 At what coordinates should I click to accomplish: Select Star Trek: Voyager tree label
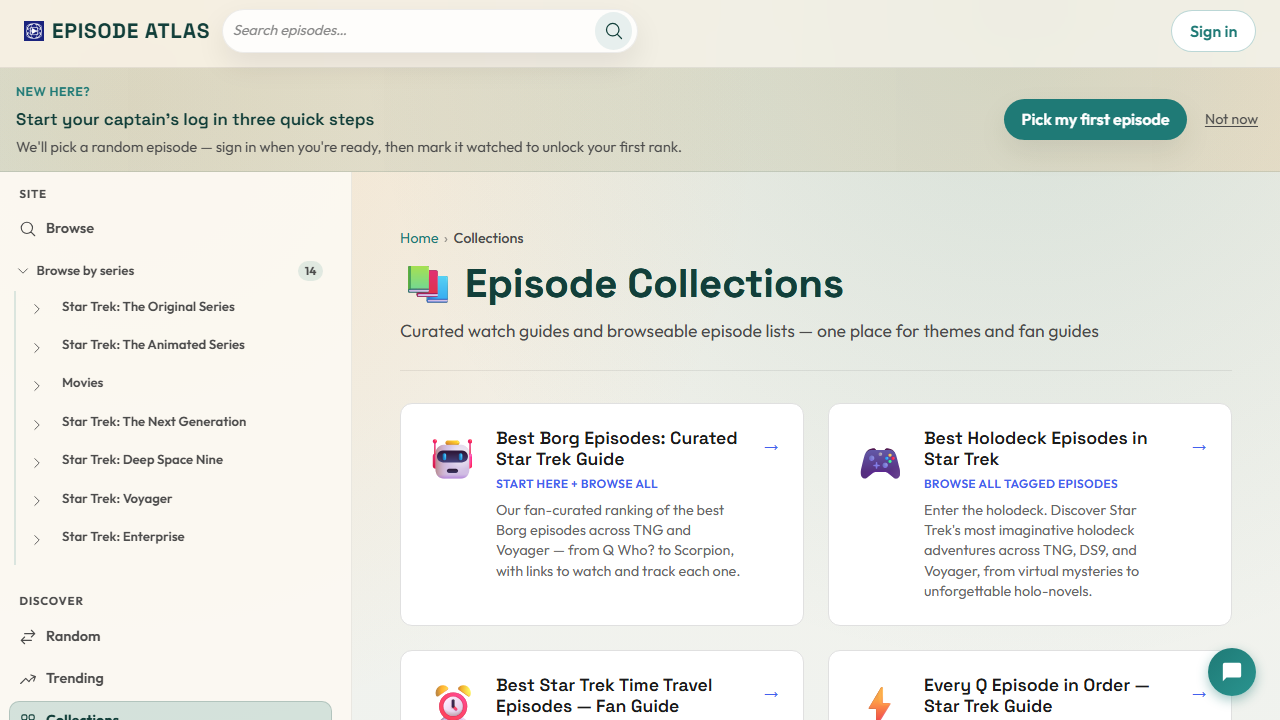(117, 499)
